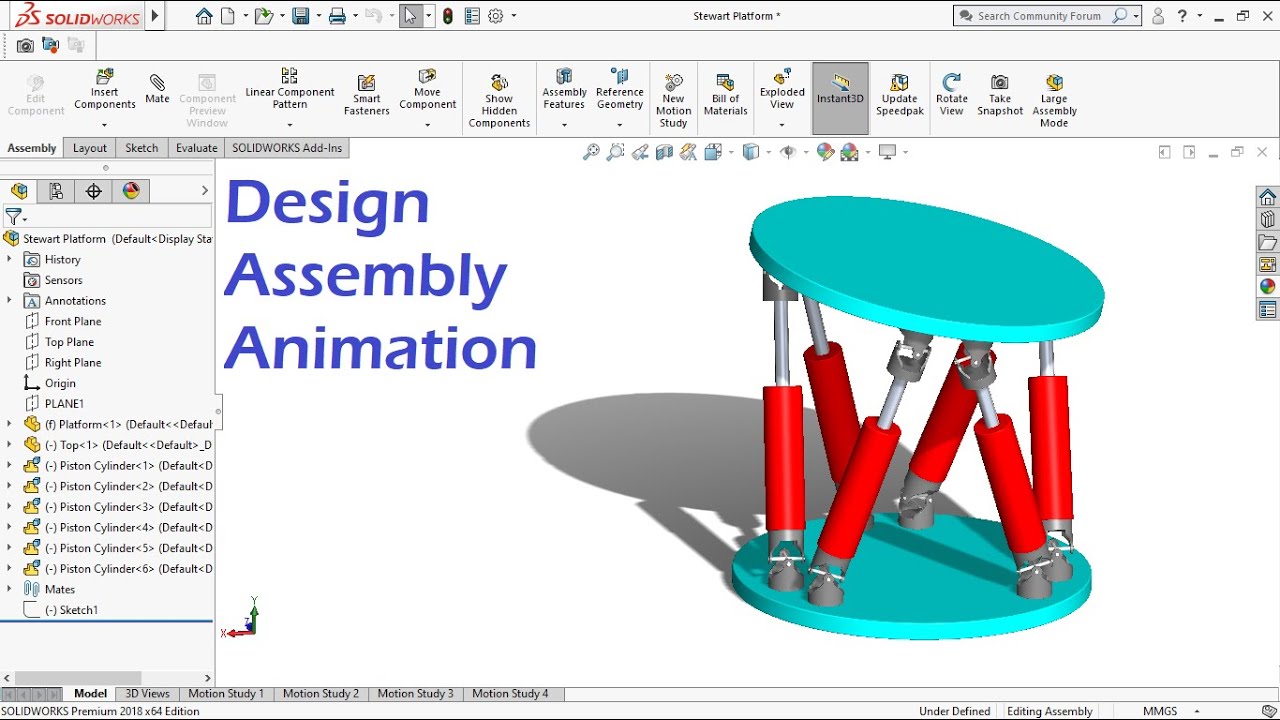Viewport: 1280px width, 720px height.
Task: Click the View Orientation cube icon
Action: pos(713,152)
